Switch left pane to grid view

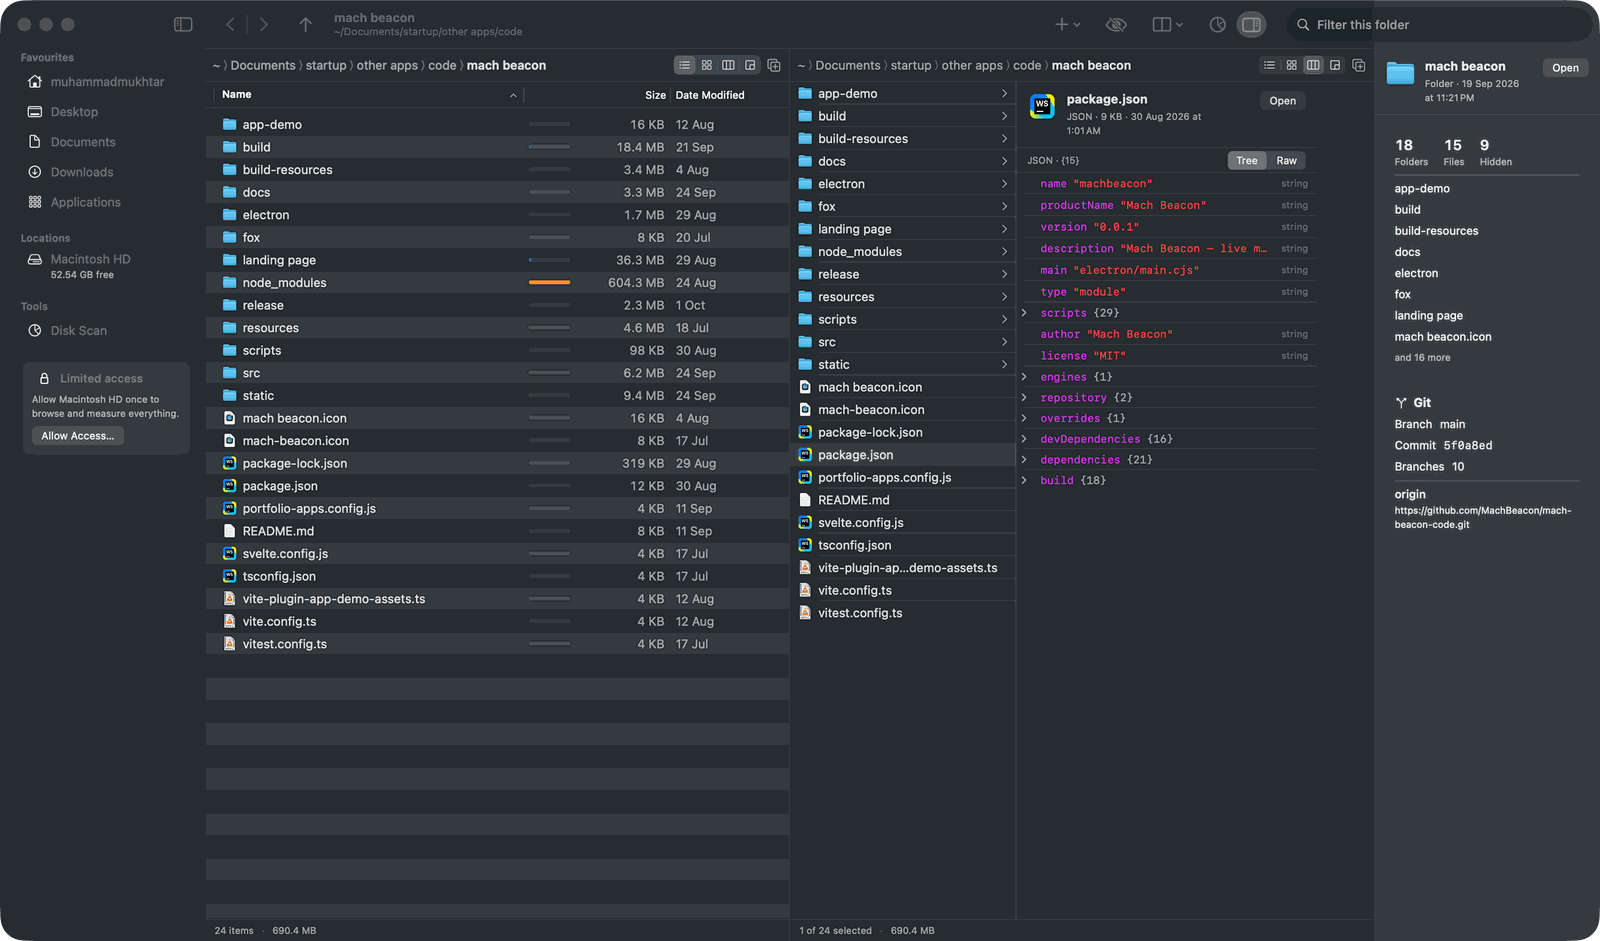pyautogui.click(x=707, y=65)
